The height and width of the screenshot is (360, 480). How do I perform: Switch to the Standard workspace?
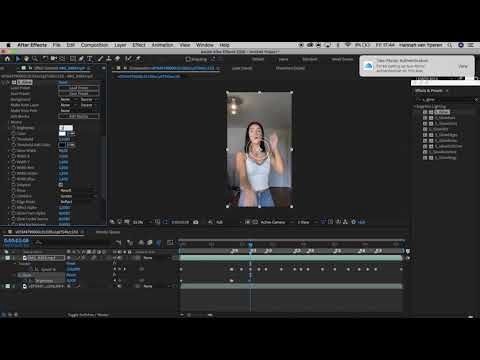click(x=310, y=59)
